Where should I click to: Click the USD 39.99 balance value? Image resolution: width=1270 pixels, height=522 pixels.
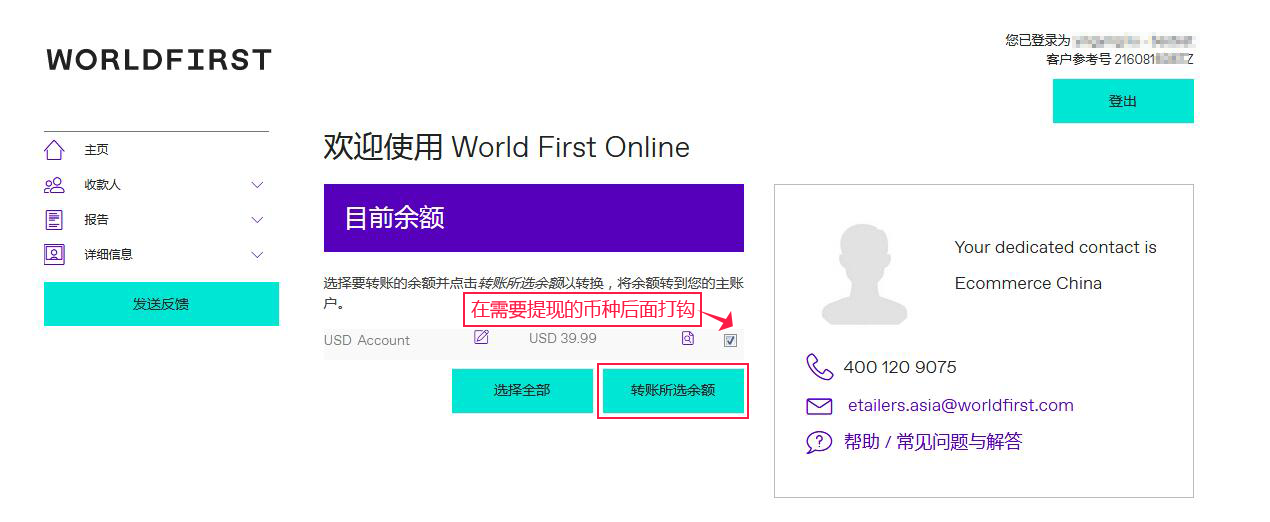pos(563,338)
